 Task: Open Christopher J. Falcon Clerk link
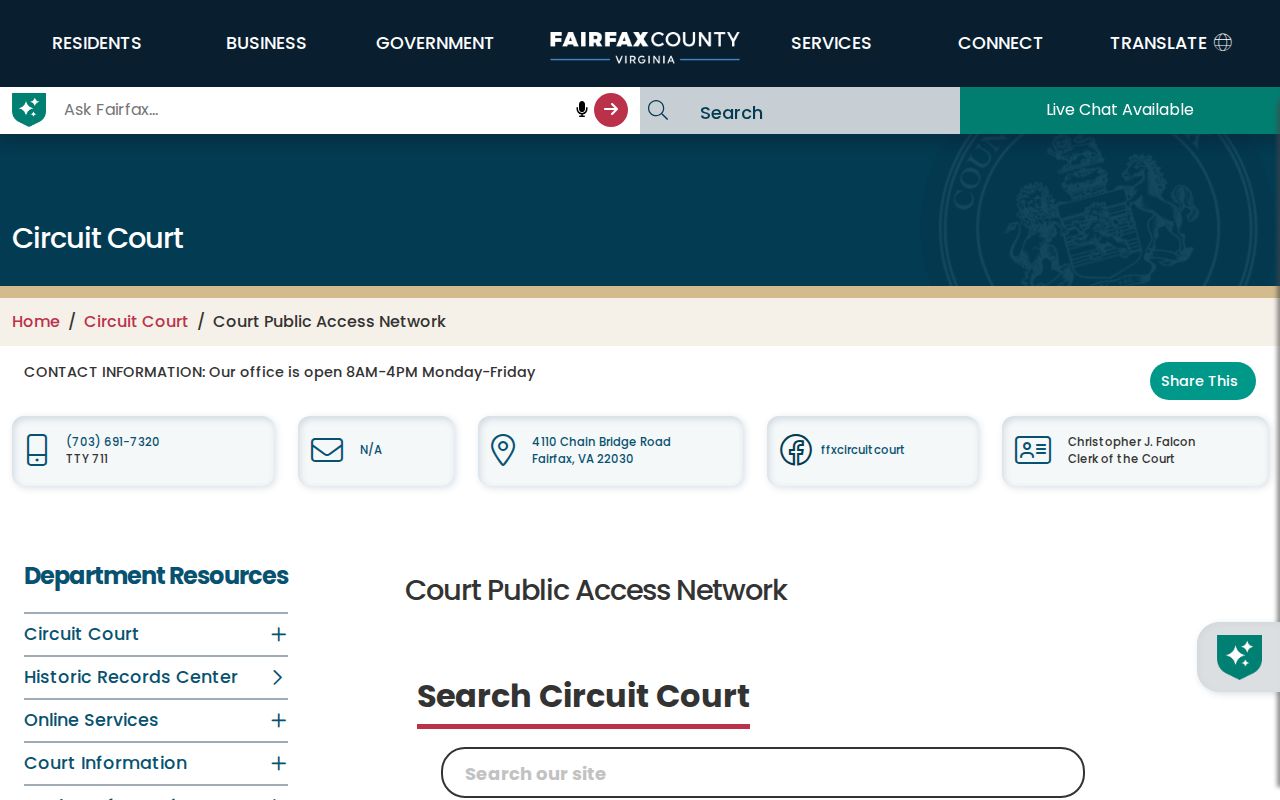(1131, 450)
